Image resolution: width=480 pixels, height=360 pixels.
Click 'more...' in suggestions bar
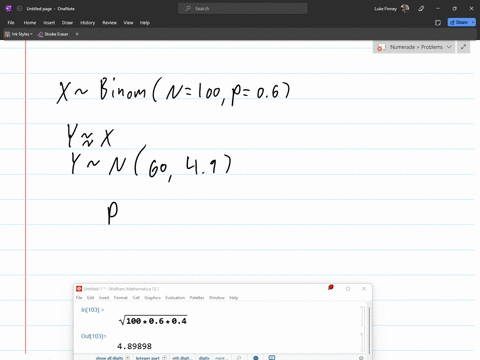pyautogui.click(x=221, y=358)
